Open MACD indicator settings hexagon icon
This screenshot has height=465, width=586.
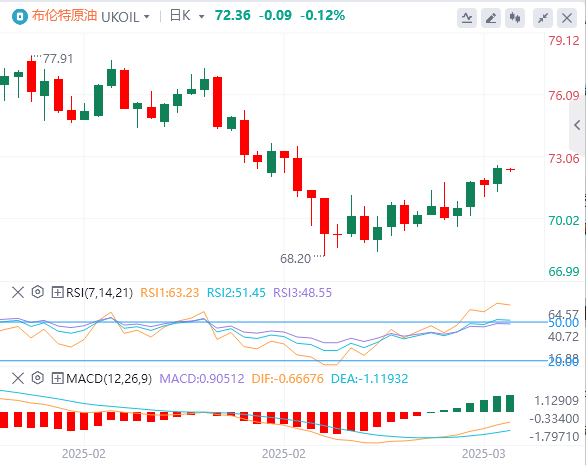click(37, 378)
